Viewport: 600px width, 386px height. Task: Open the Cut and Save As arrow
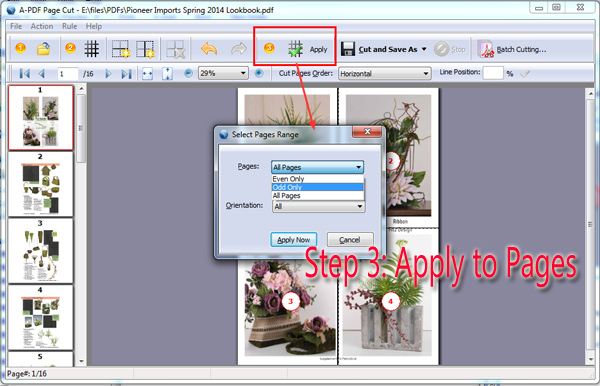(x=424, y=49)
